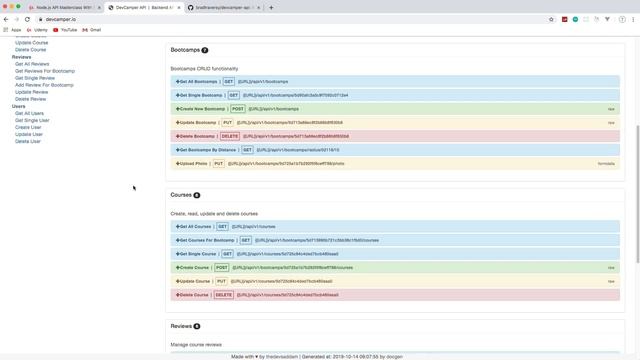Open a new browser tab with the plus
Screen dimensions: 640x360
click(x=271, y=7)
